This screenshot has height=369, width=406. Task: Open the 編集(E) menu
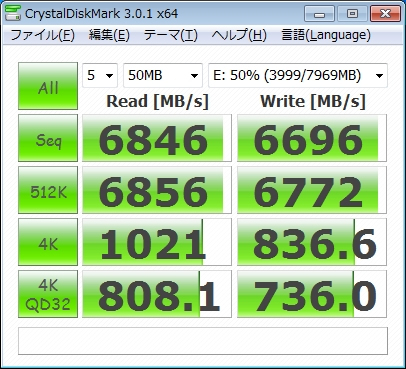point(109,35)
